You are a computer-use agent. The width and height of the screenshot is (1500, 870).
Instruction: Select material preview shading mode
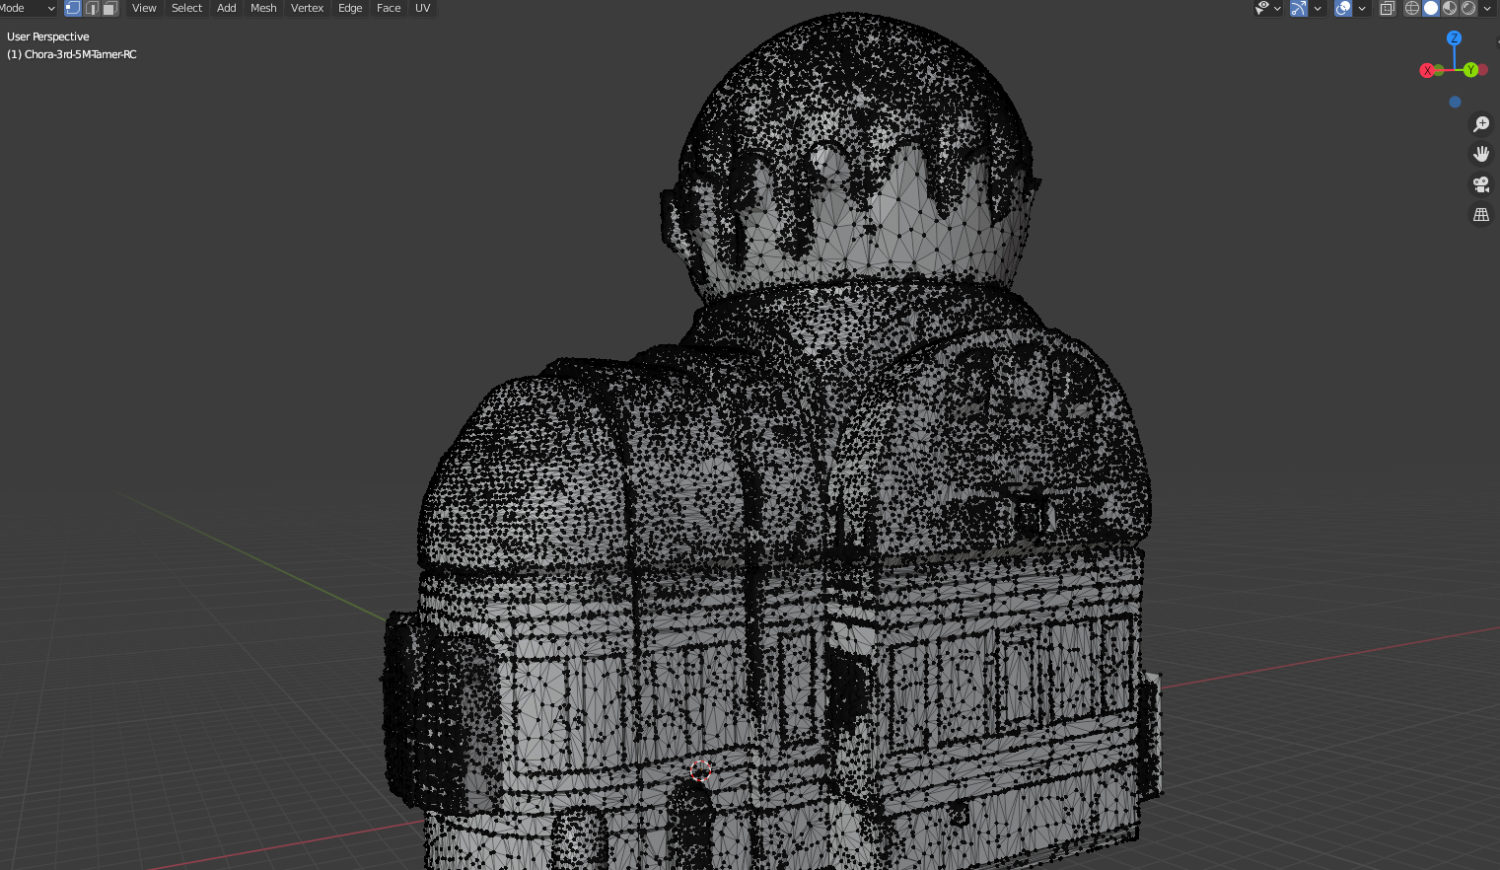[1450, 8]
